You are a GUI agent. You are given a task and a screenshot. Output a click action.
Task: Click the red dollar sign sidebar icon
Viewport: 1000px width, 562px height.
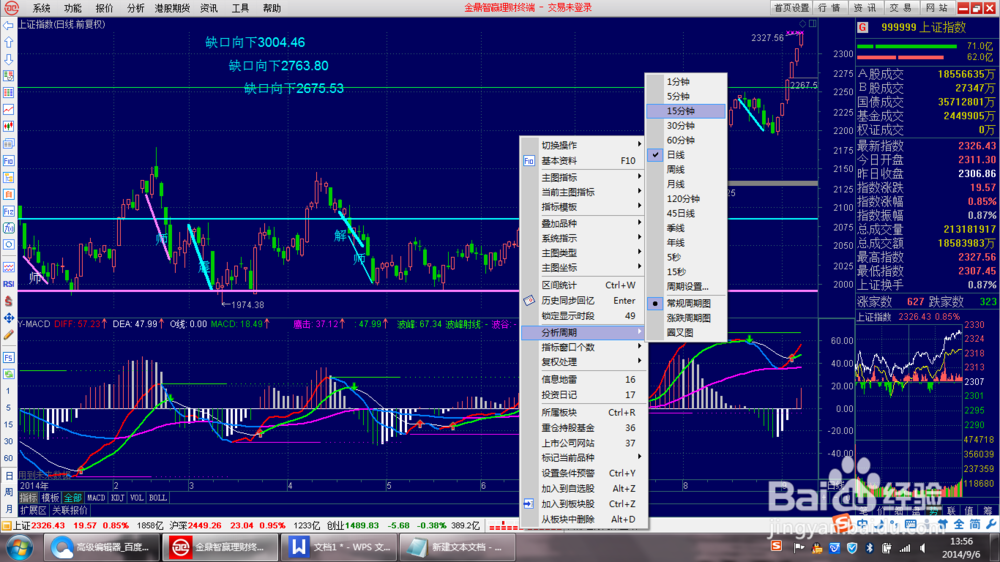pyautogui.click(x=8, y=301)
